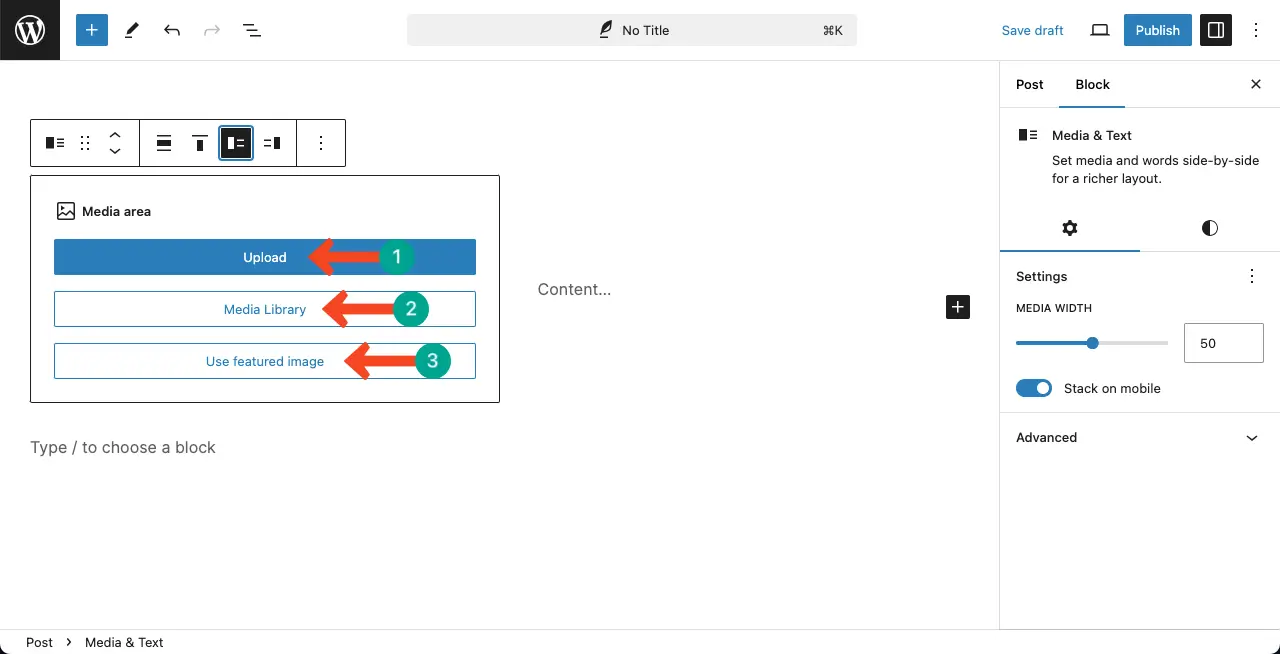This screenshot has height=654, width=1280.
Task: Undo the last change
Action: 172,30
